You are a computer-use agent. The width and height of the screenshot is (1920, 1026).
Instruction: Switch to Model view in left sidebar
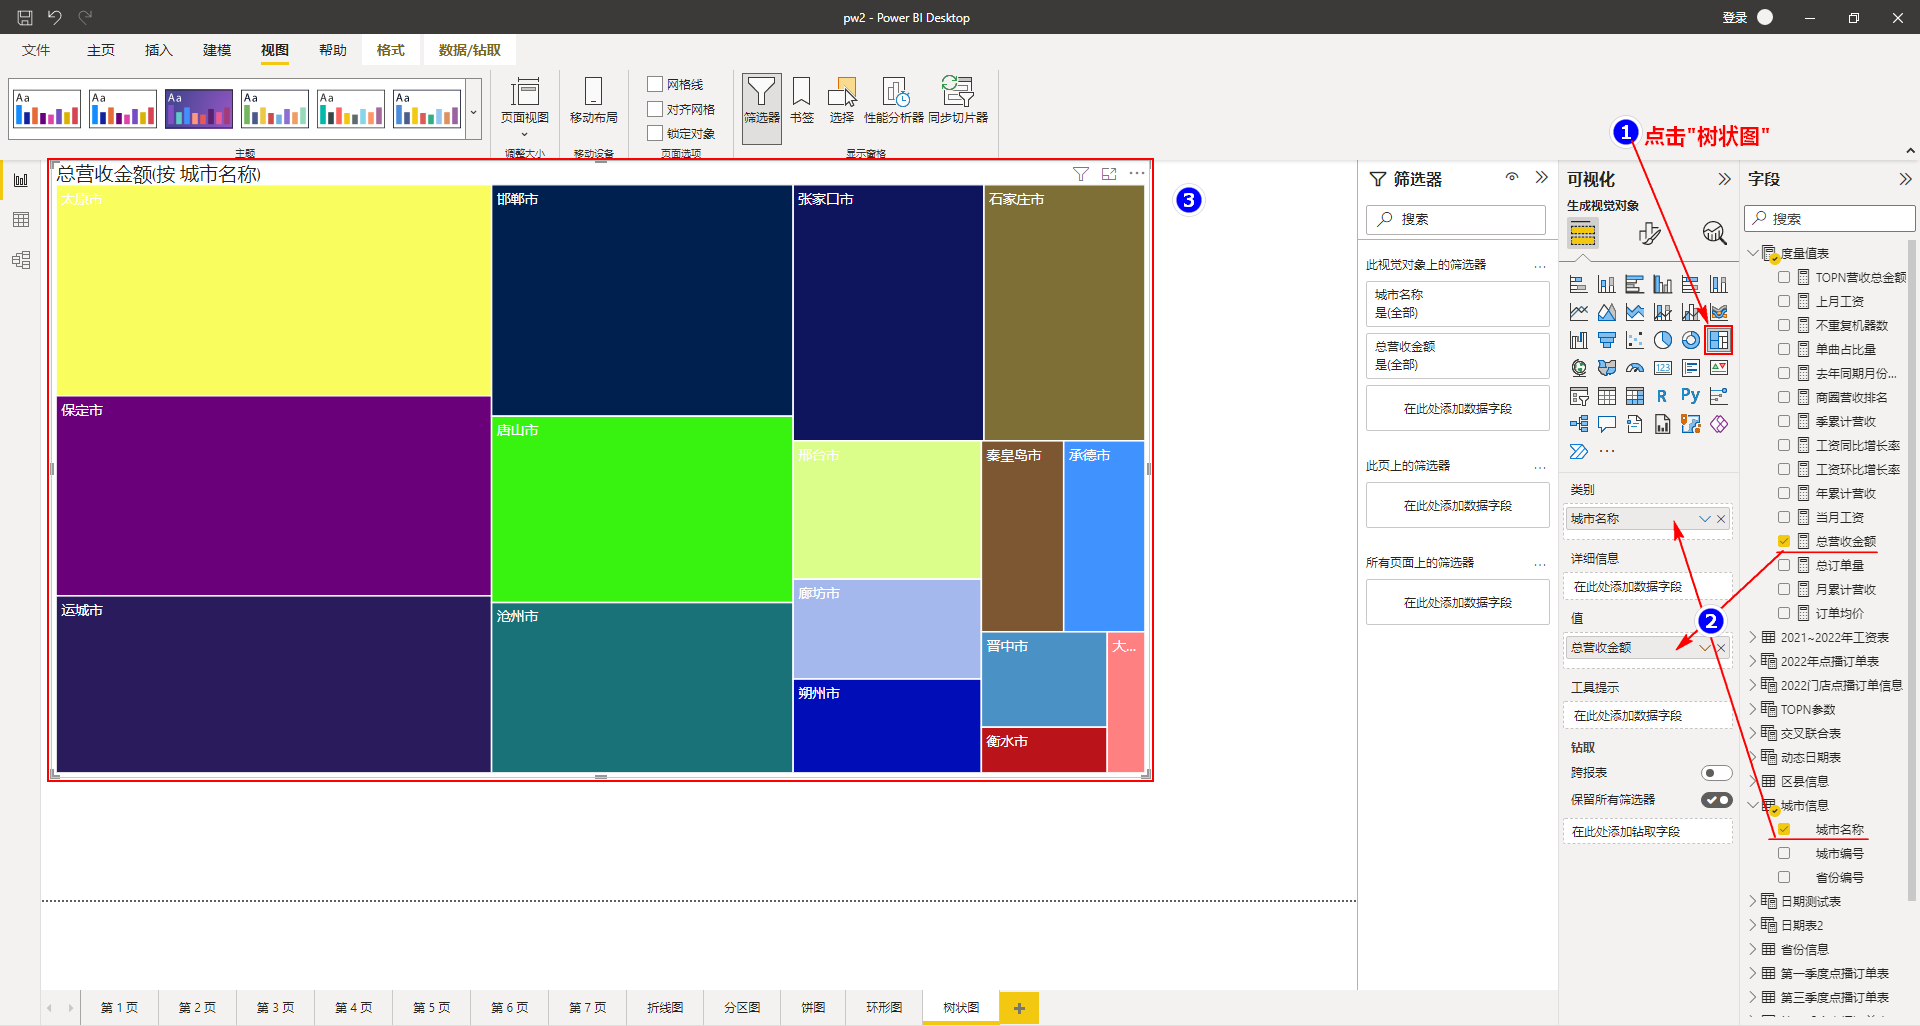[21, 260]
